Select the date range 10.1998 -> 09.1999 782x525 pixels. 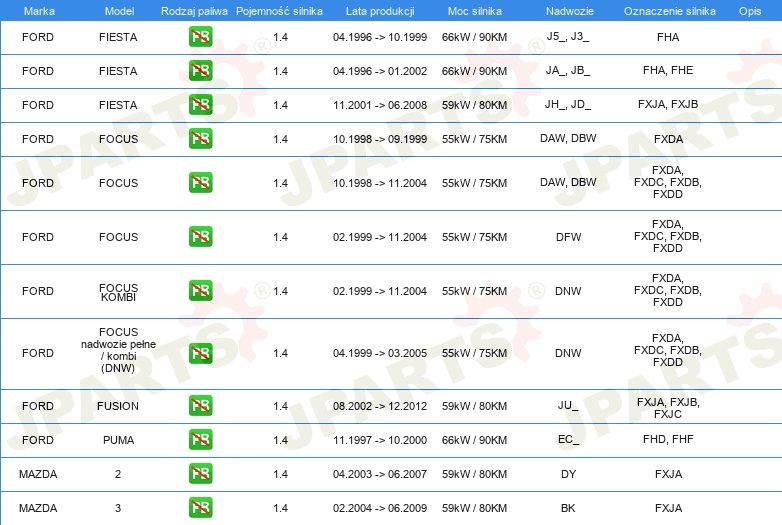pos(380,139)
